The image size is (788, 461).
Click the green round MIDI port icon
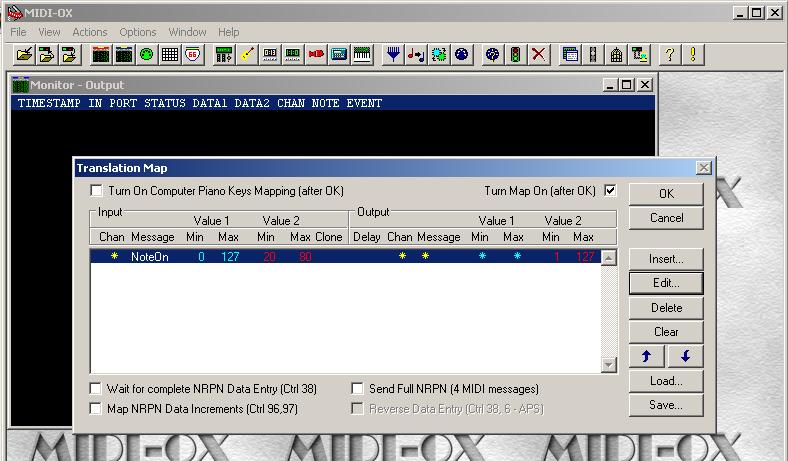click(x=146, y=54)
